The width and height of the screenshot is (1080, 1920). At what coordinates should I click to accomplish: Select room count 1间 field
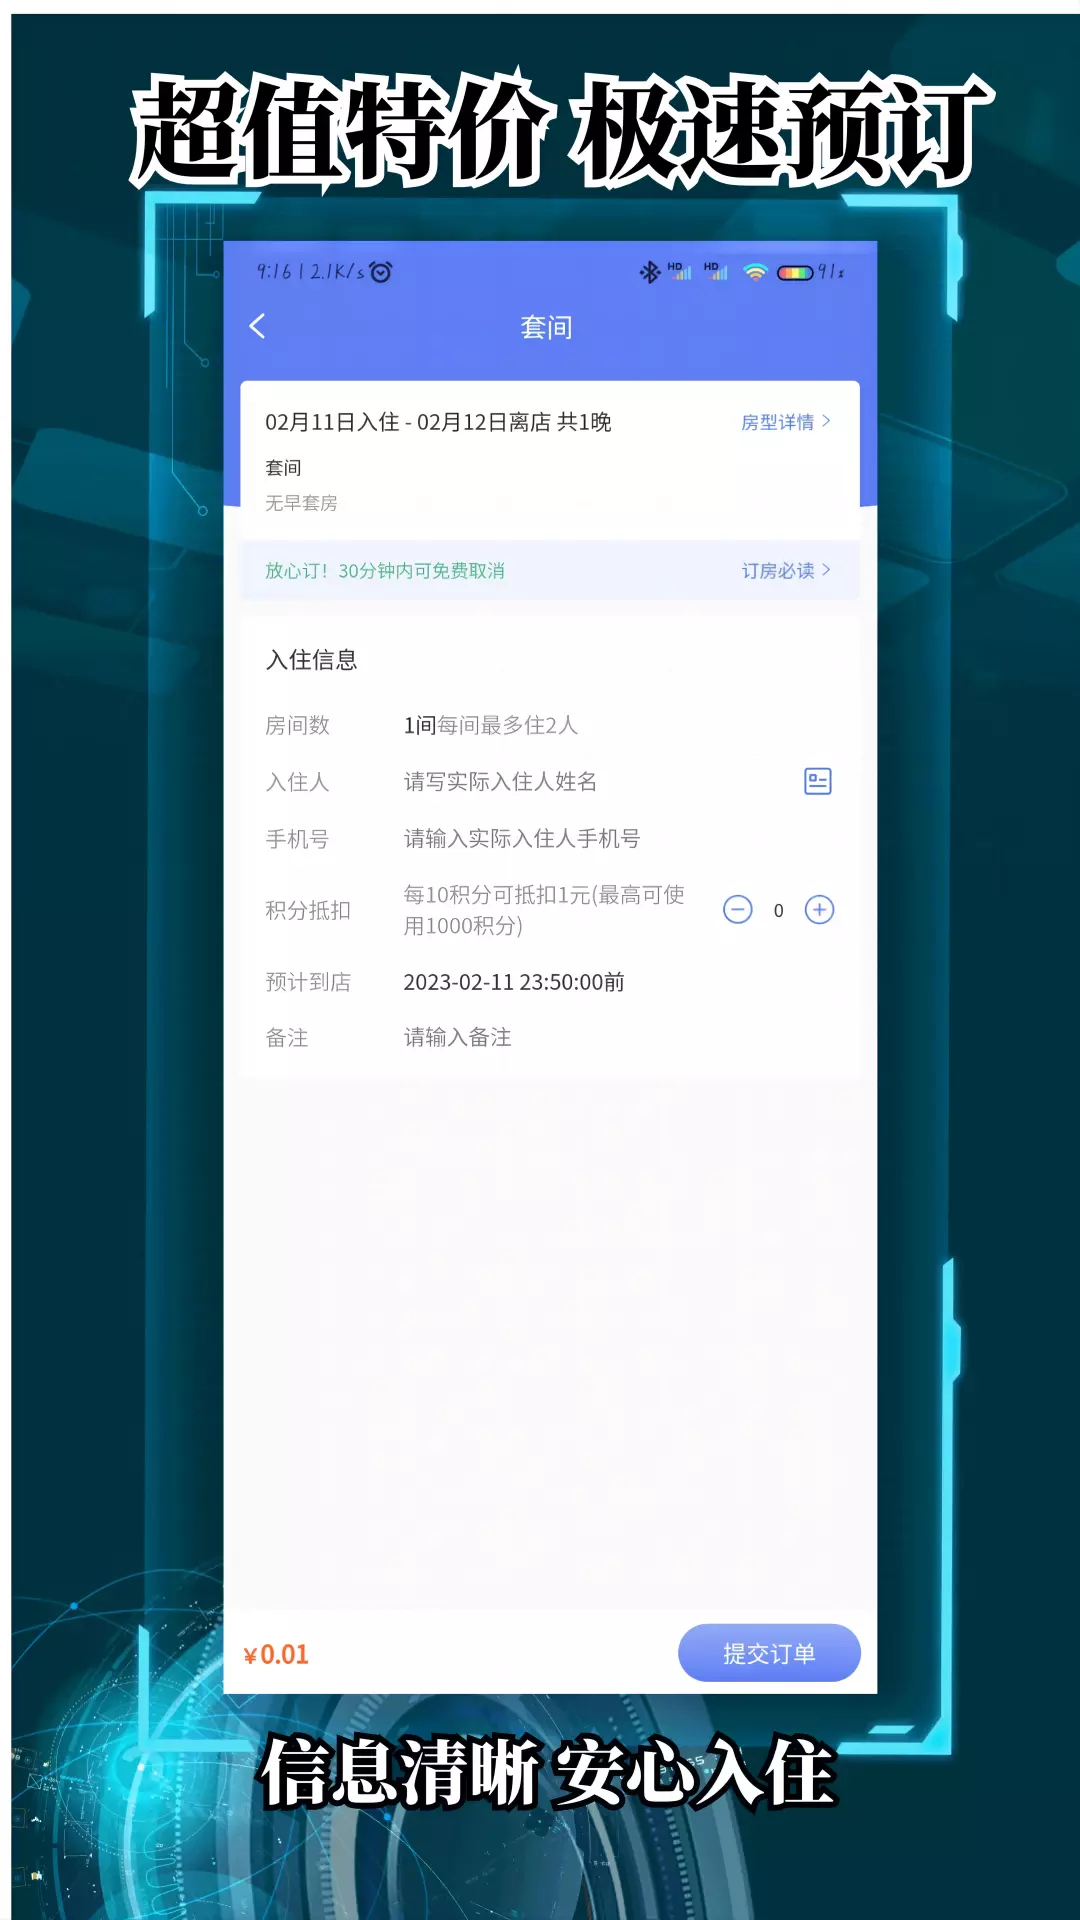[490, 725]
